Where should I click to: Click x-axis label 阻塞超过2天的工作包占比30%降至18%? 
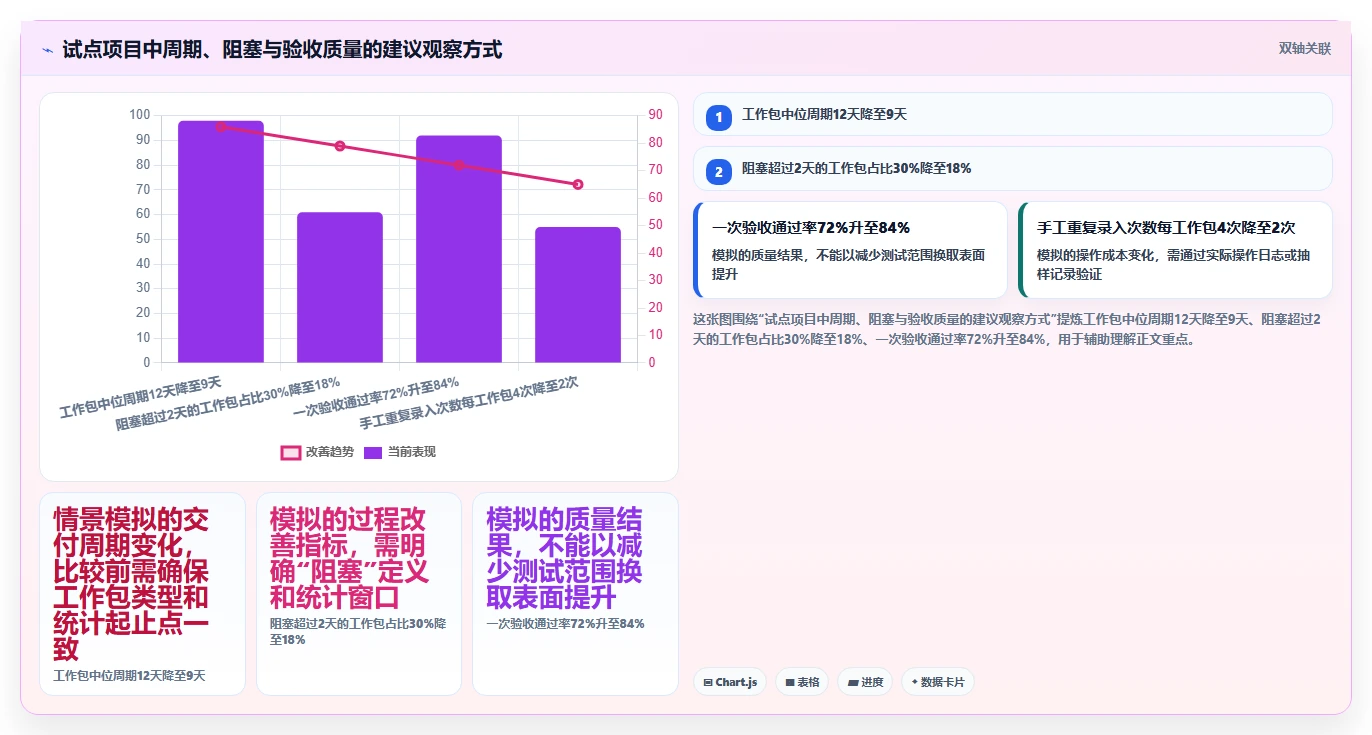(x=228, y=404)
